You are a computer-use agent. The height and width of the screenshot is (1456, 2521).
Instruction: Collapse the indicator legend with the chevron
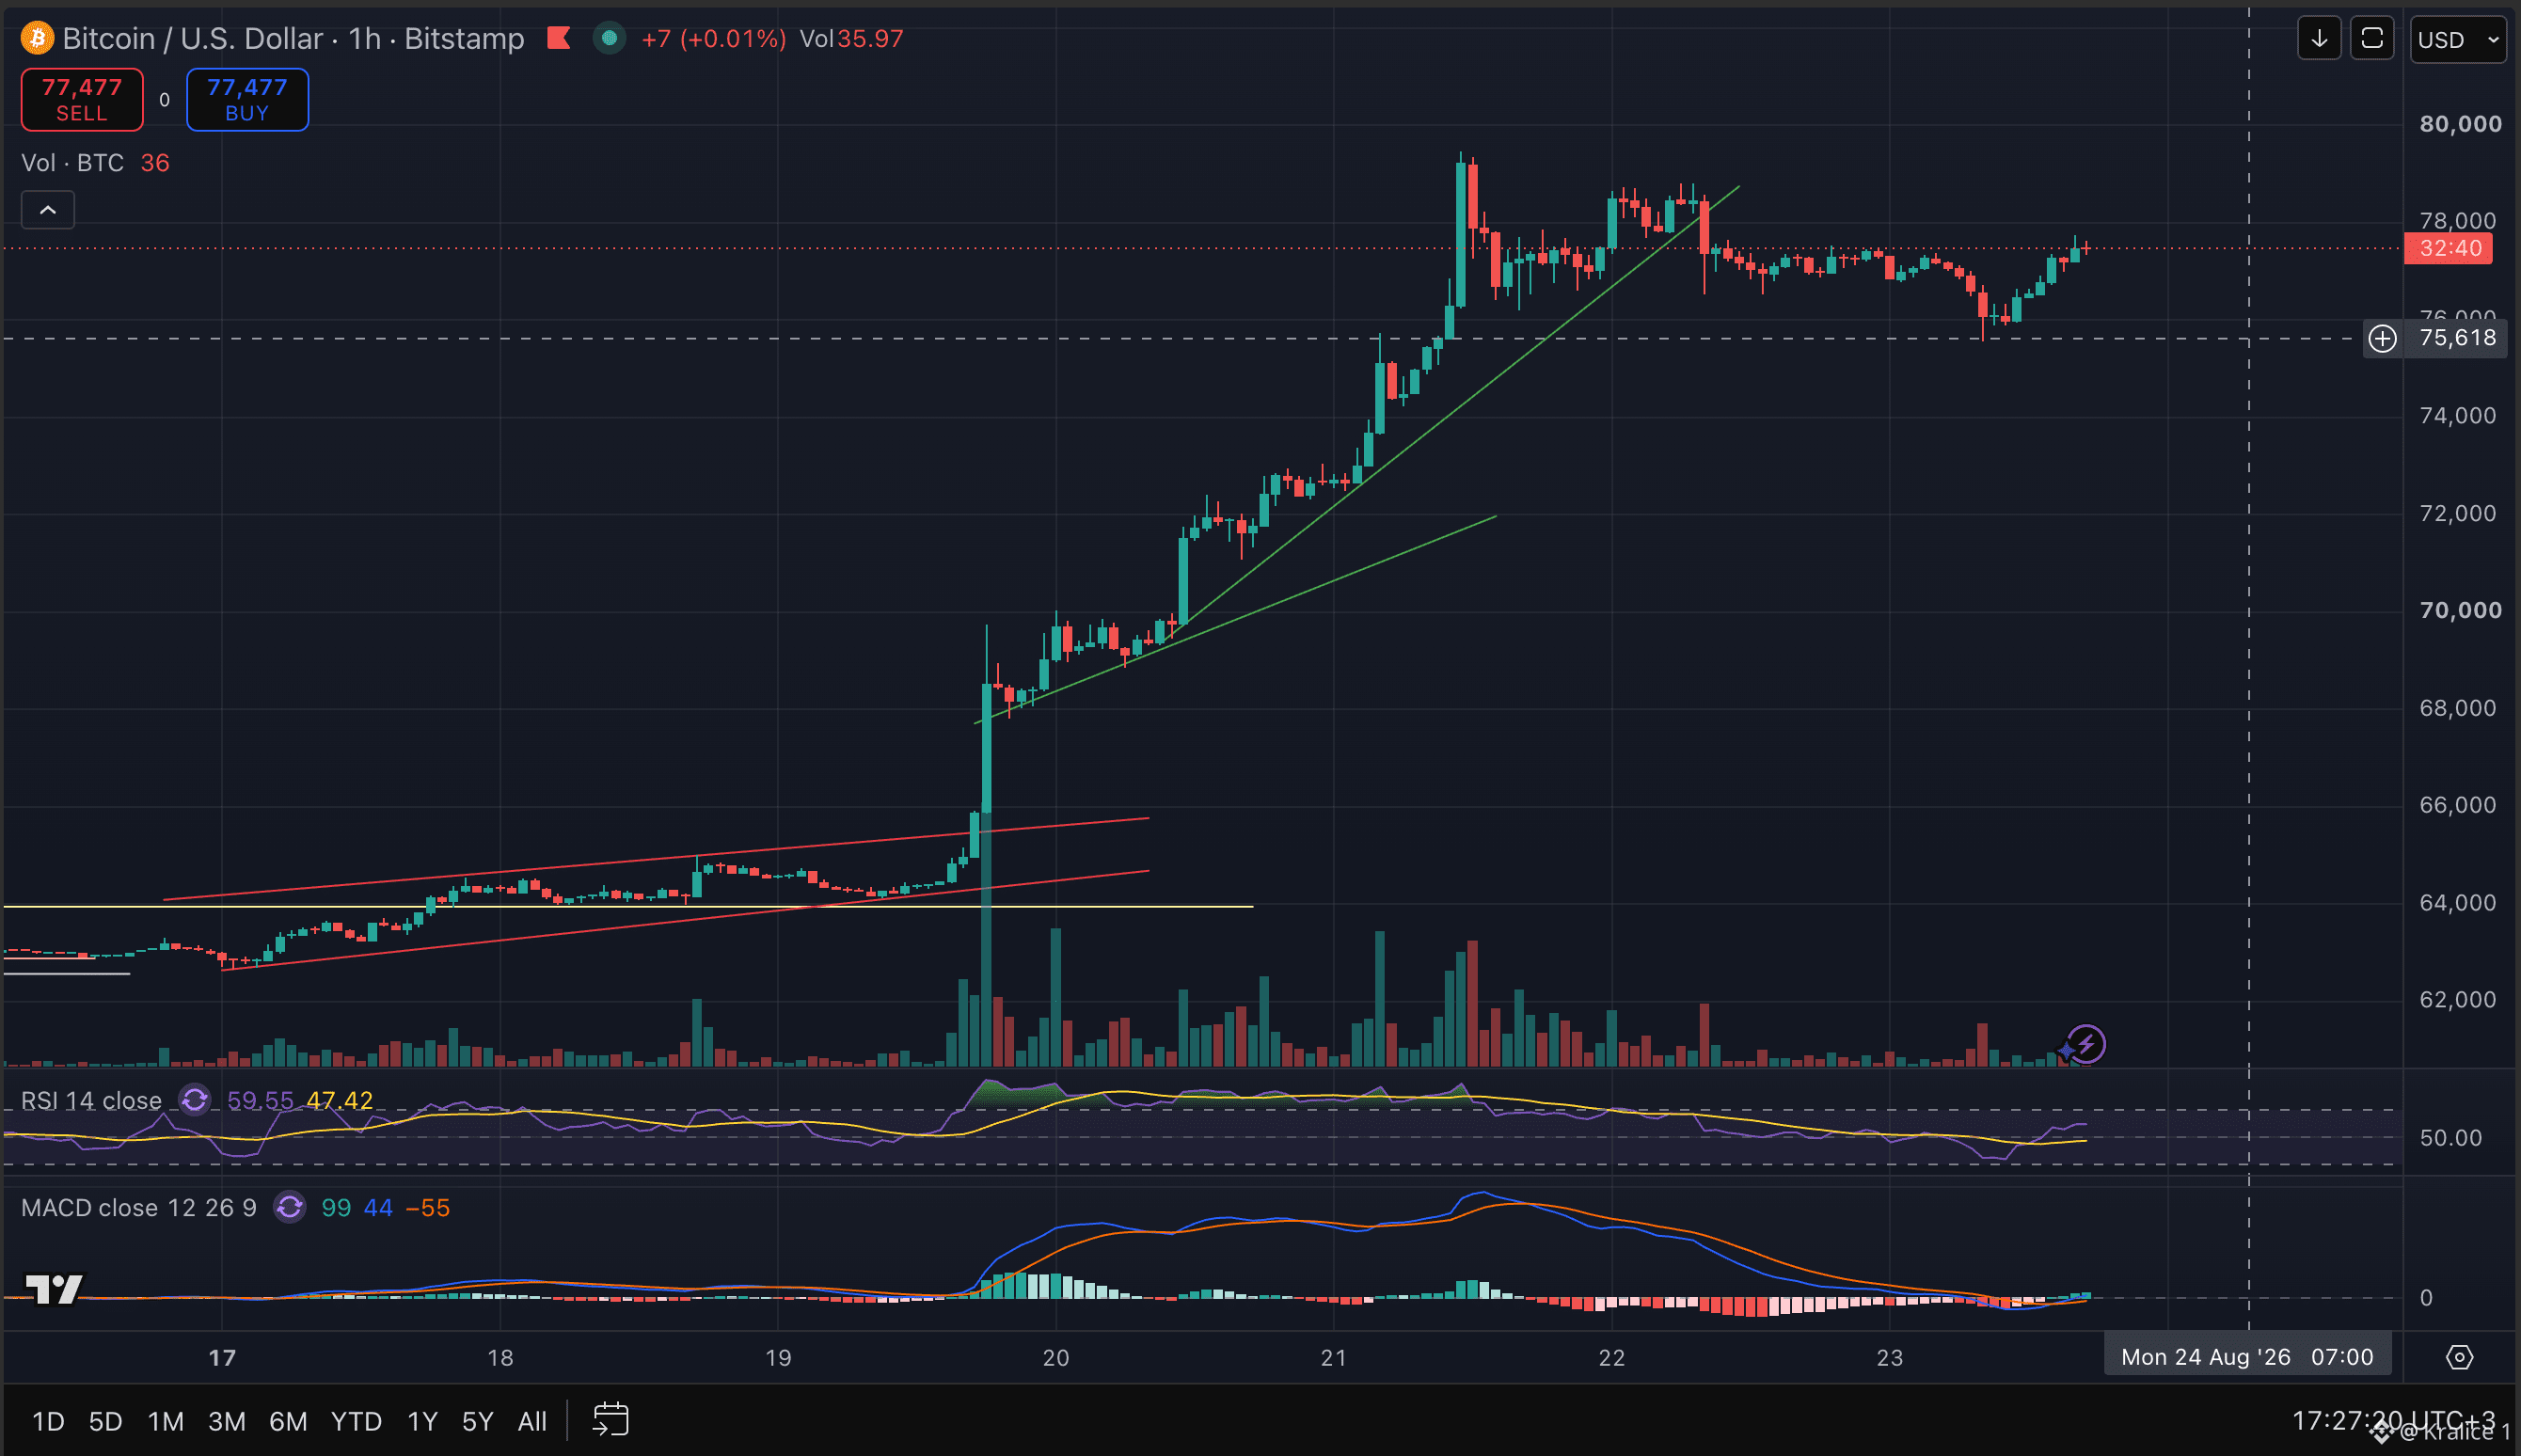[48, 210]
